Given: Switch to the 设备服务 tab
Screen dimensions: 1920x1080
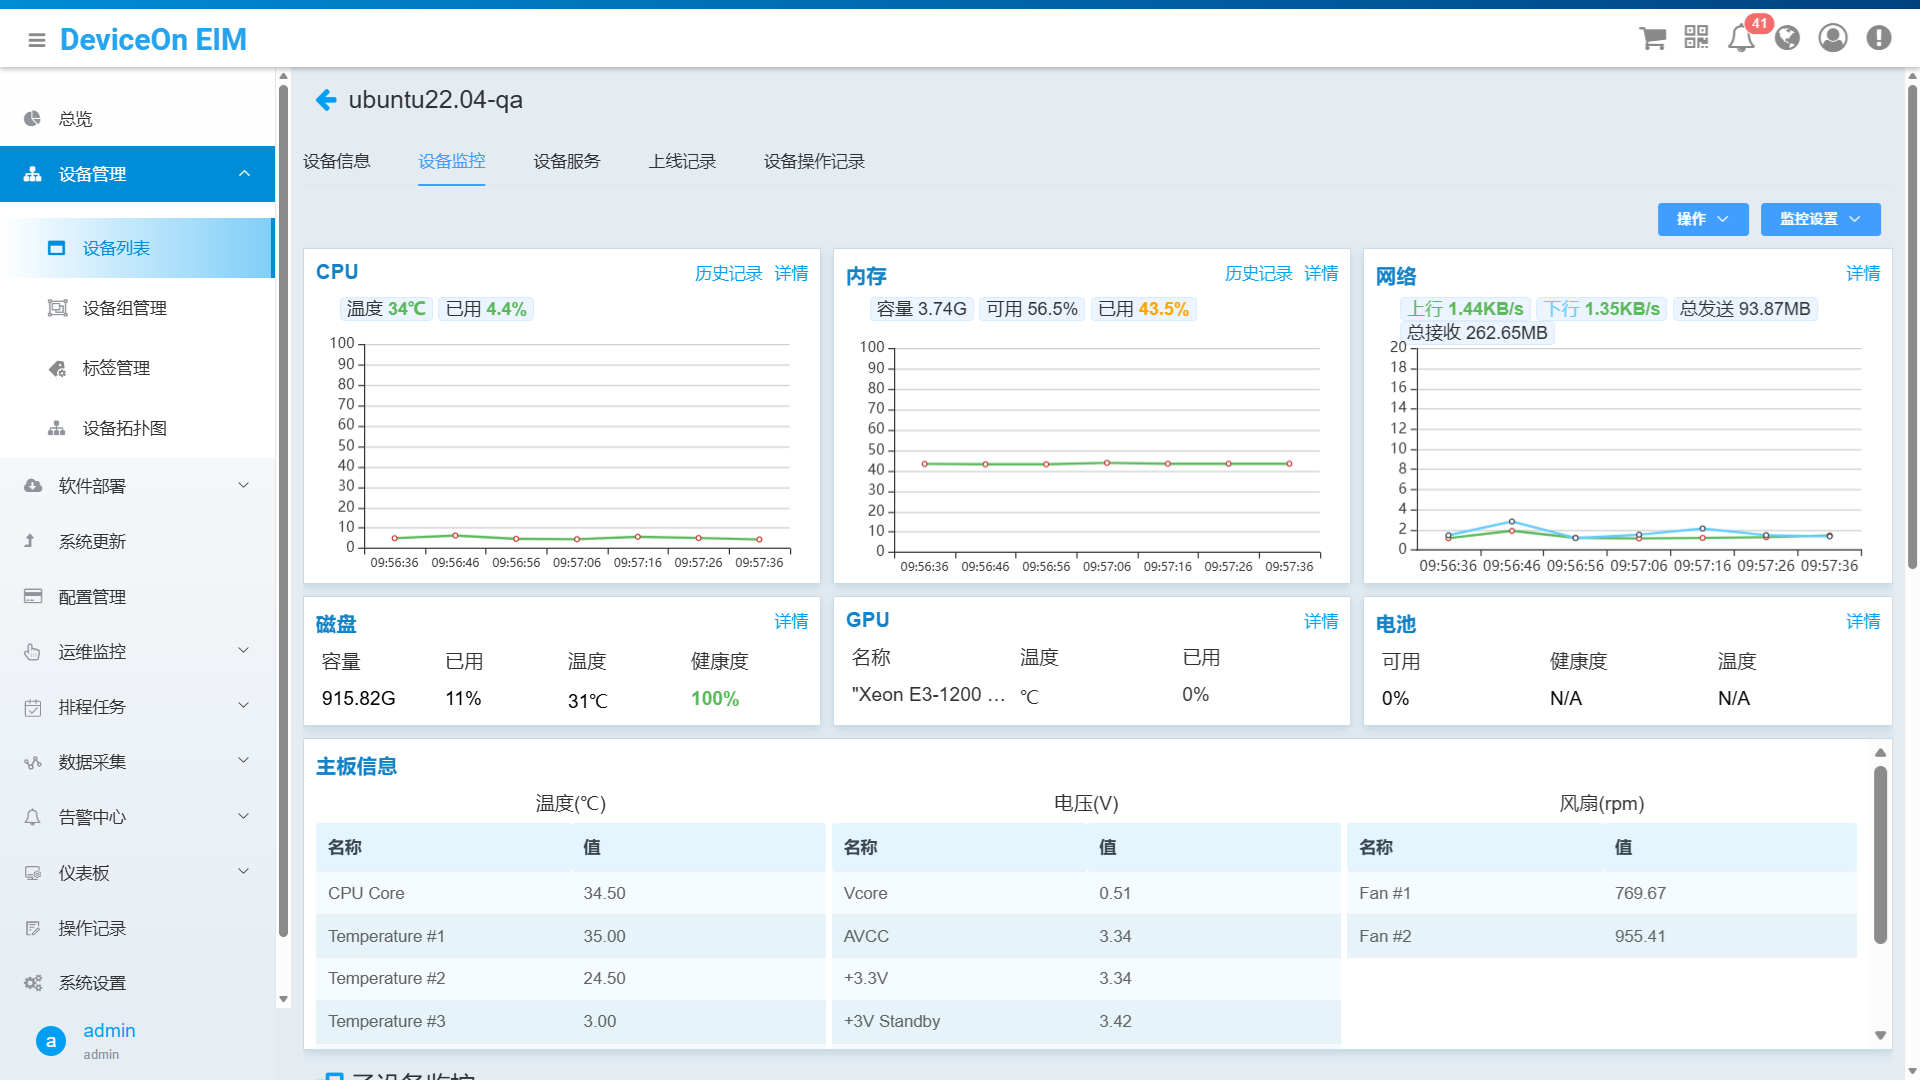Looking at the screenshot, I should tap(567, 162).
